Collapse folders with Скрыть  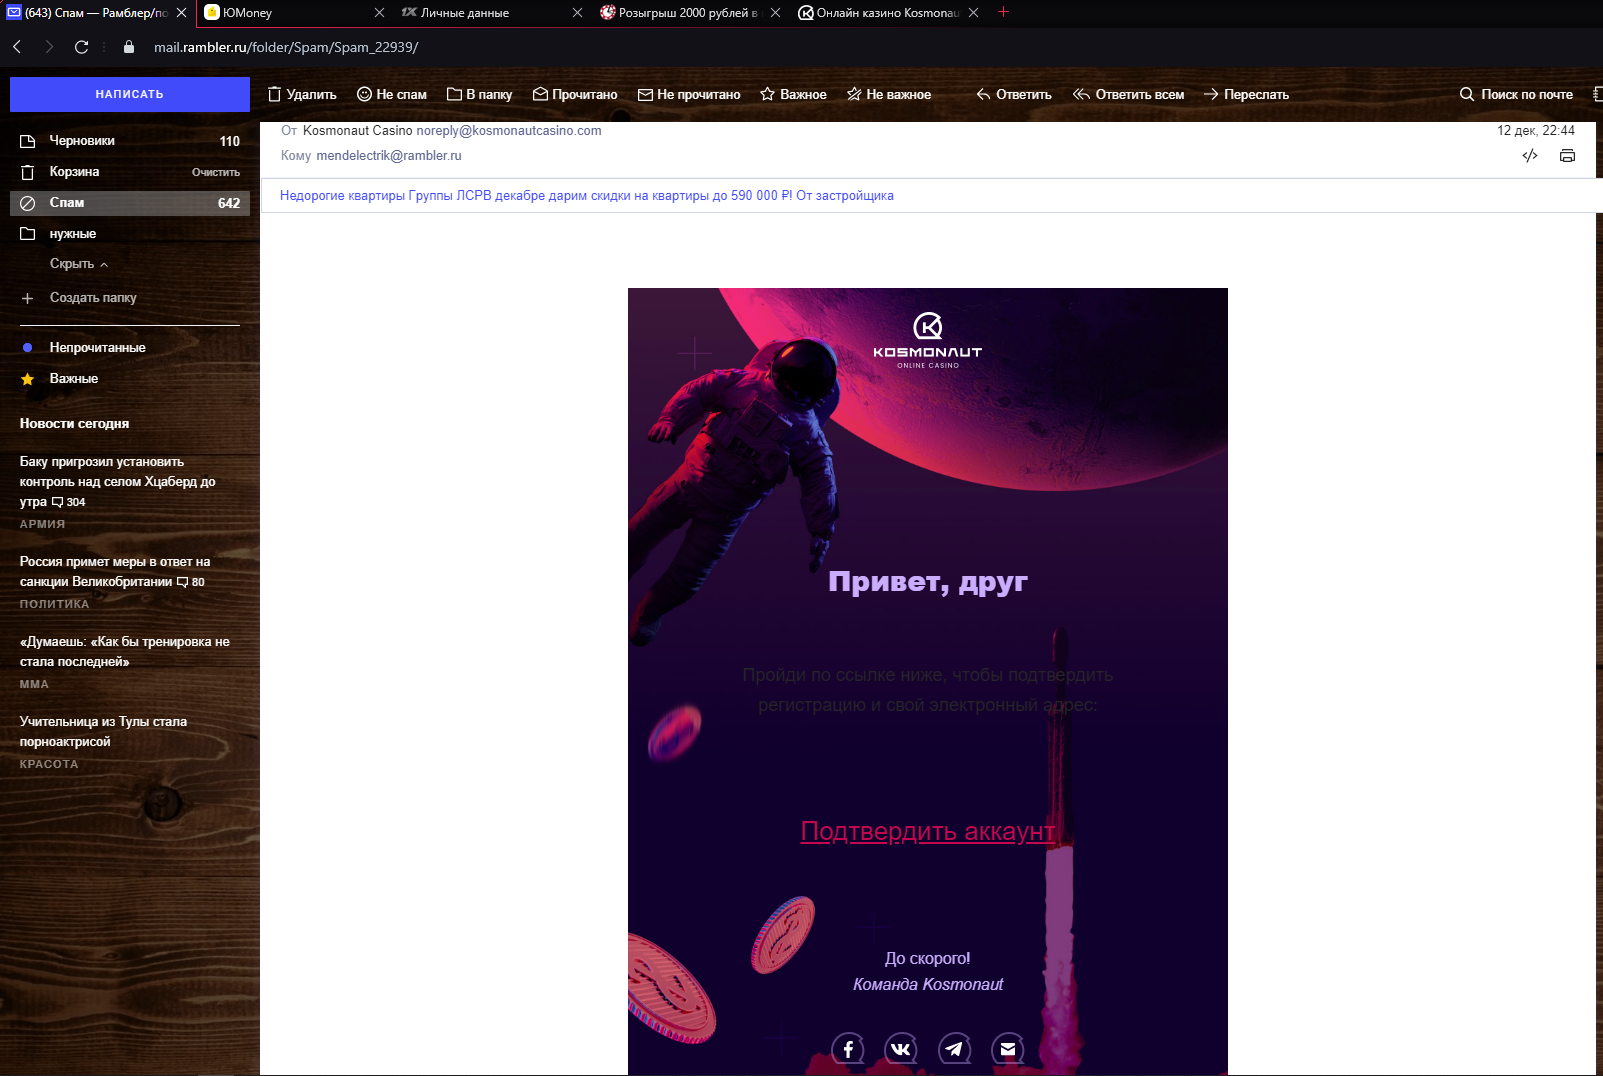coord(78,264)
